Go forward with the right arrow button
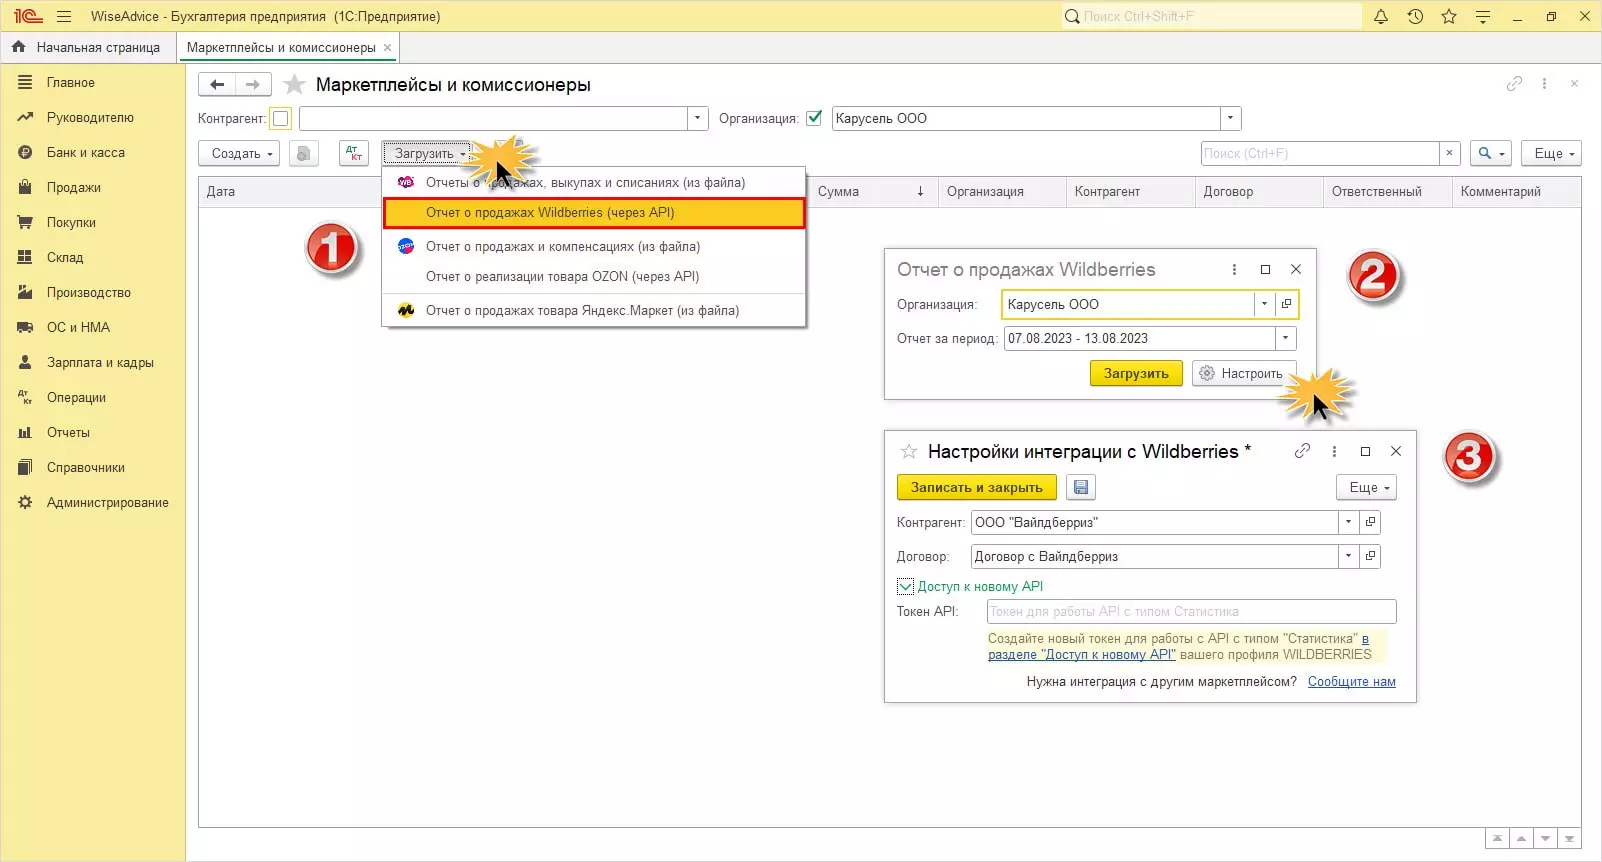The width and height of the screenshot is (1602, 862). [x=253, y=85]
